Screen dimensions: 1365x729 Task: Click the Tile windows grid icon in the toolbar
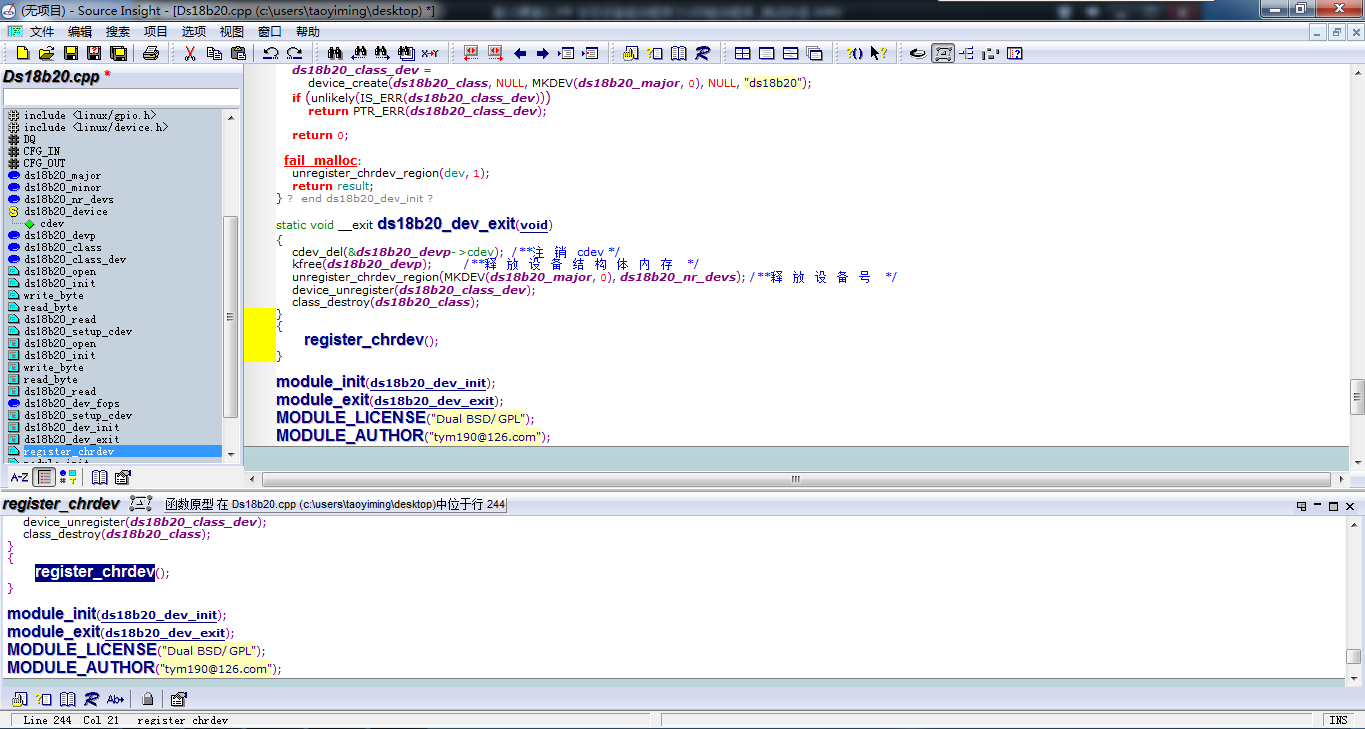(742, 53)
